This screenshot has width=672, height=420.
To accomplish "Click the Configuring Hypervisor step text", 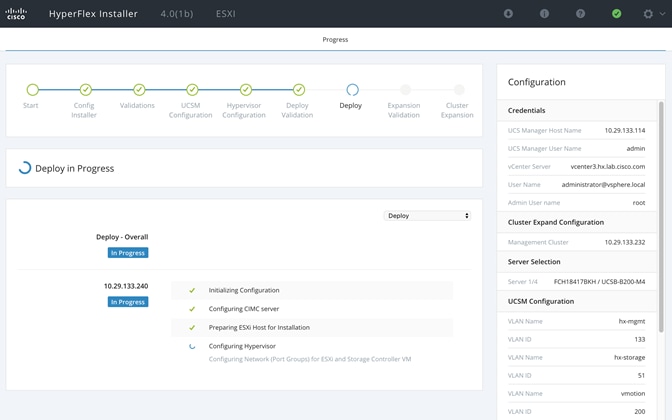I will coord(242,346).
